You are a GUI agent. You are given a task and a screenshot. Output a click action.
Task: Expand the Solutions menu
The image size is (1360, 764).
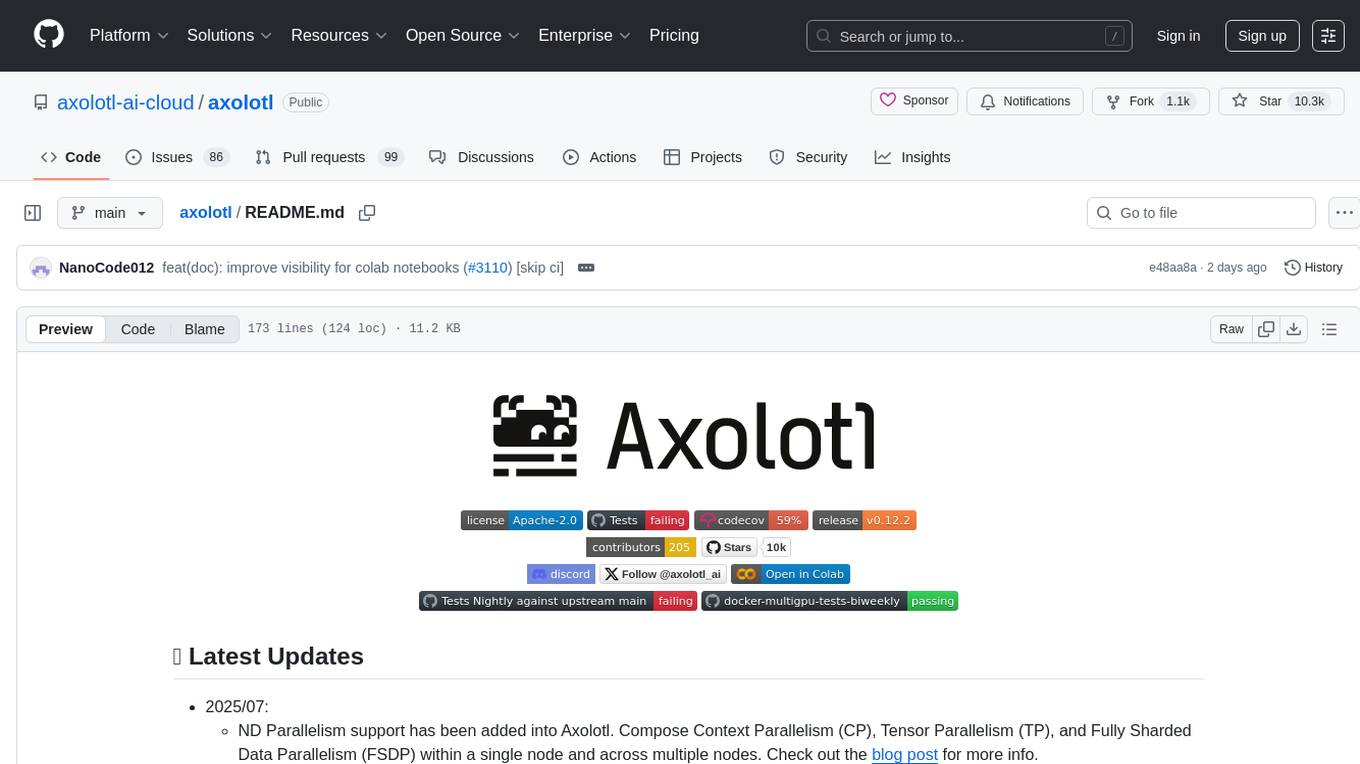pos(229,35)
